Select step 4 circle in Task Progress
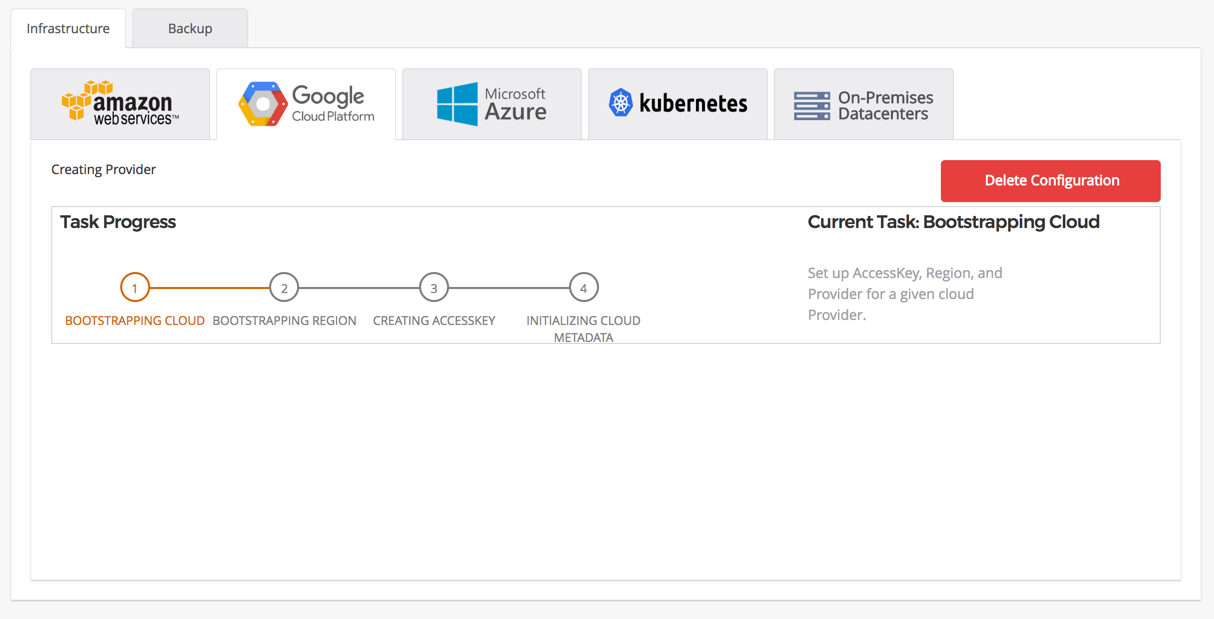The width and height of the screenshot is (1214, 619). [584, 288]
